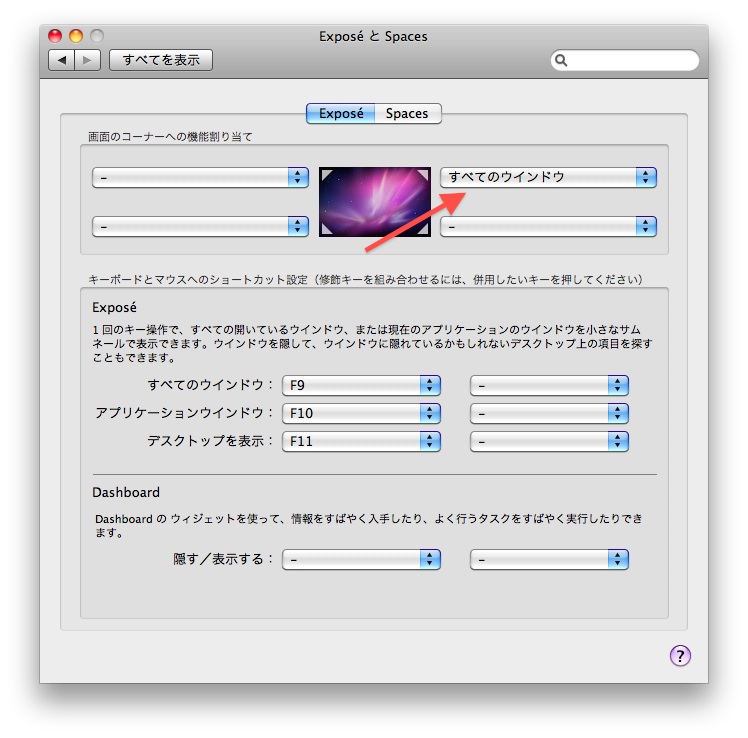Switch to the Spaces tab
Image resolution: width=748 pixels, height=738 pixels.
point(407,114)
